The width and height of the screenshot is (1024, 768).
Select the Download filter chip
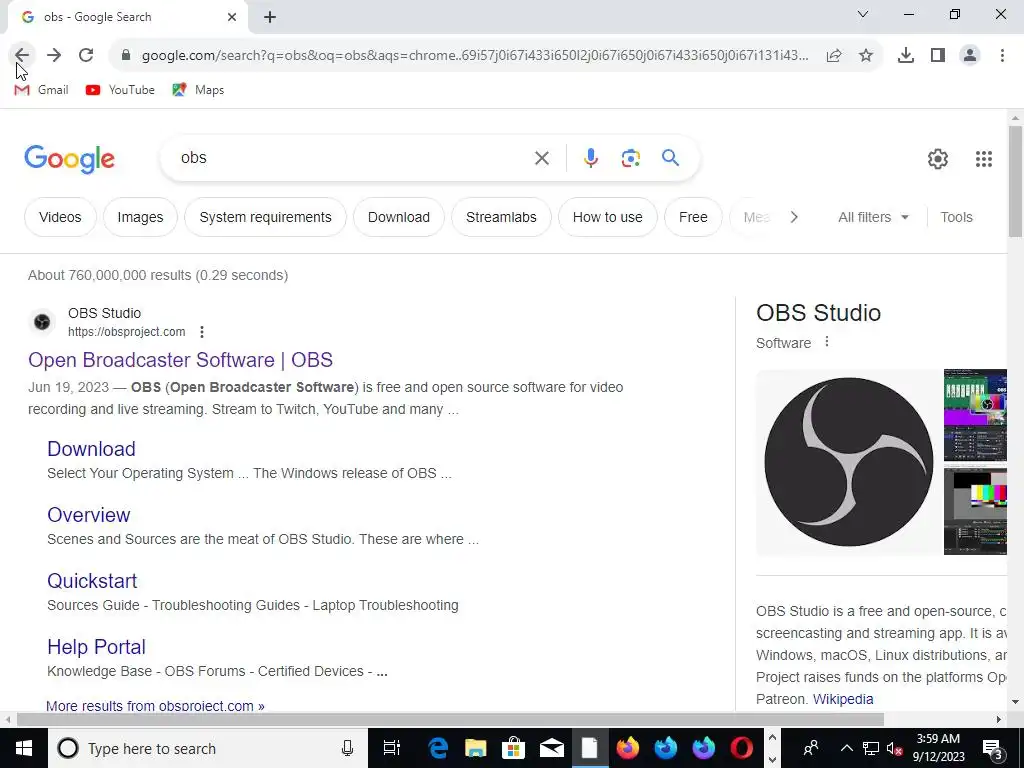click(x=399, y=217)
